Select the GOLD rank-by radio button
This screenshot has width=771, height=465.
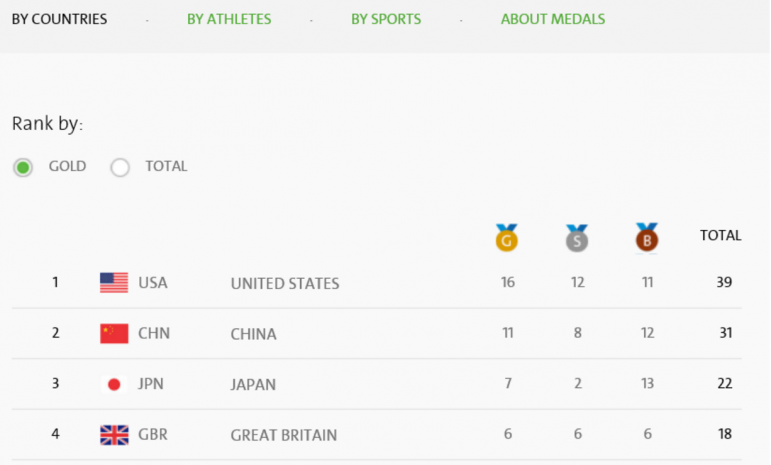(x=23, y=168)
